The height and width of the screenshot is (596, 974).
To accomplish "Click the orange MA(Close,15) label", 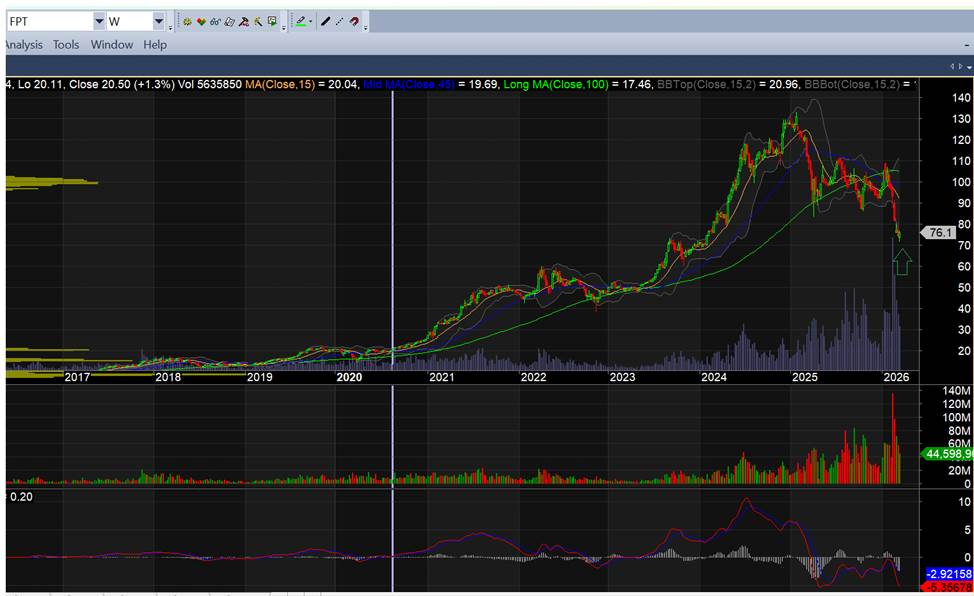I will point(280,84).
